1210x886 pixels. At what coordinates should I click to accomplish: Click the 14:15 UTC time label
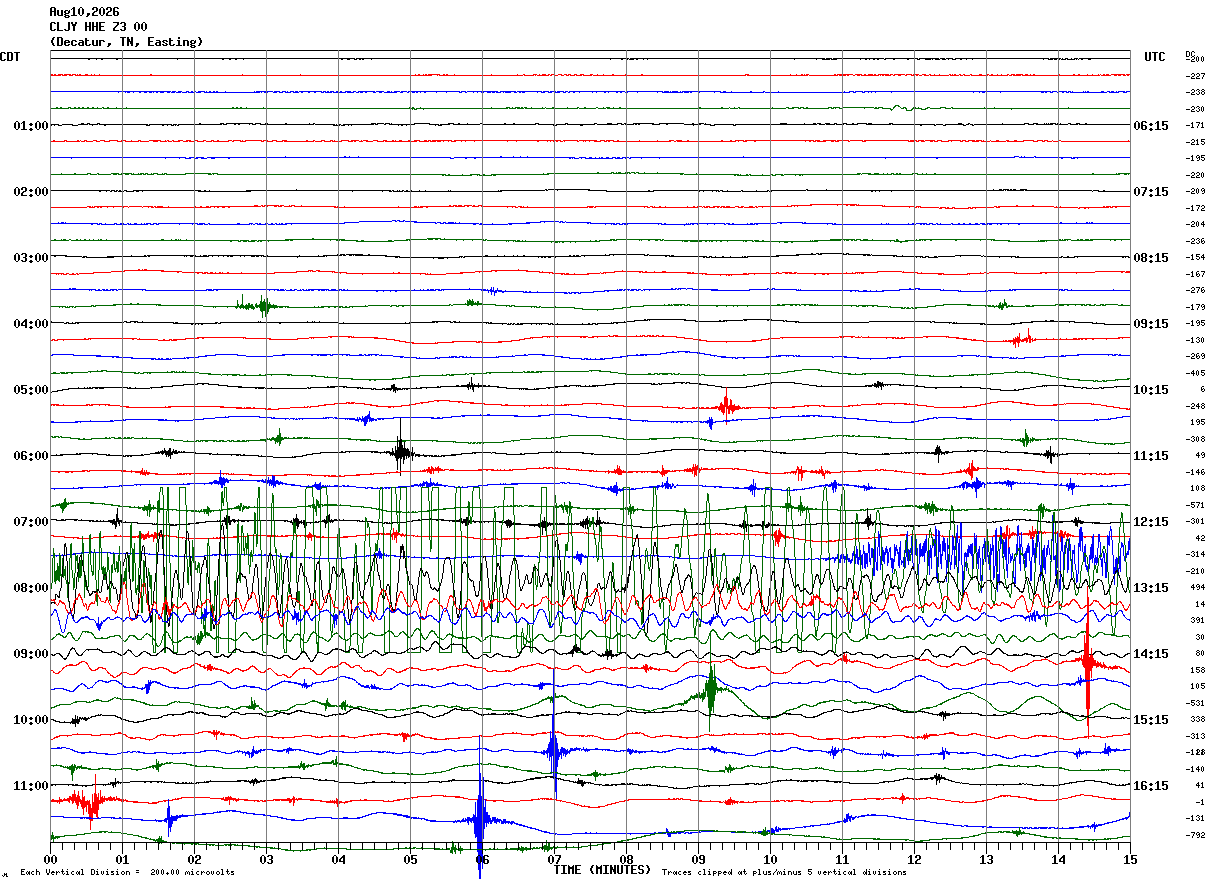(1150, 654)
